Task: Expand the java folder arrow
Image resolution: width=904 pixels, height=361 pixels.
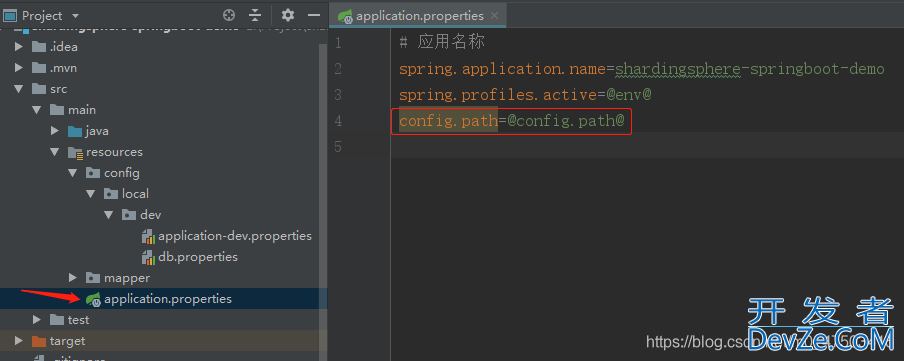Action: pyautogui.click(x=55, y=131)
